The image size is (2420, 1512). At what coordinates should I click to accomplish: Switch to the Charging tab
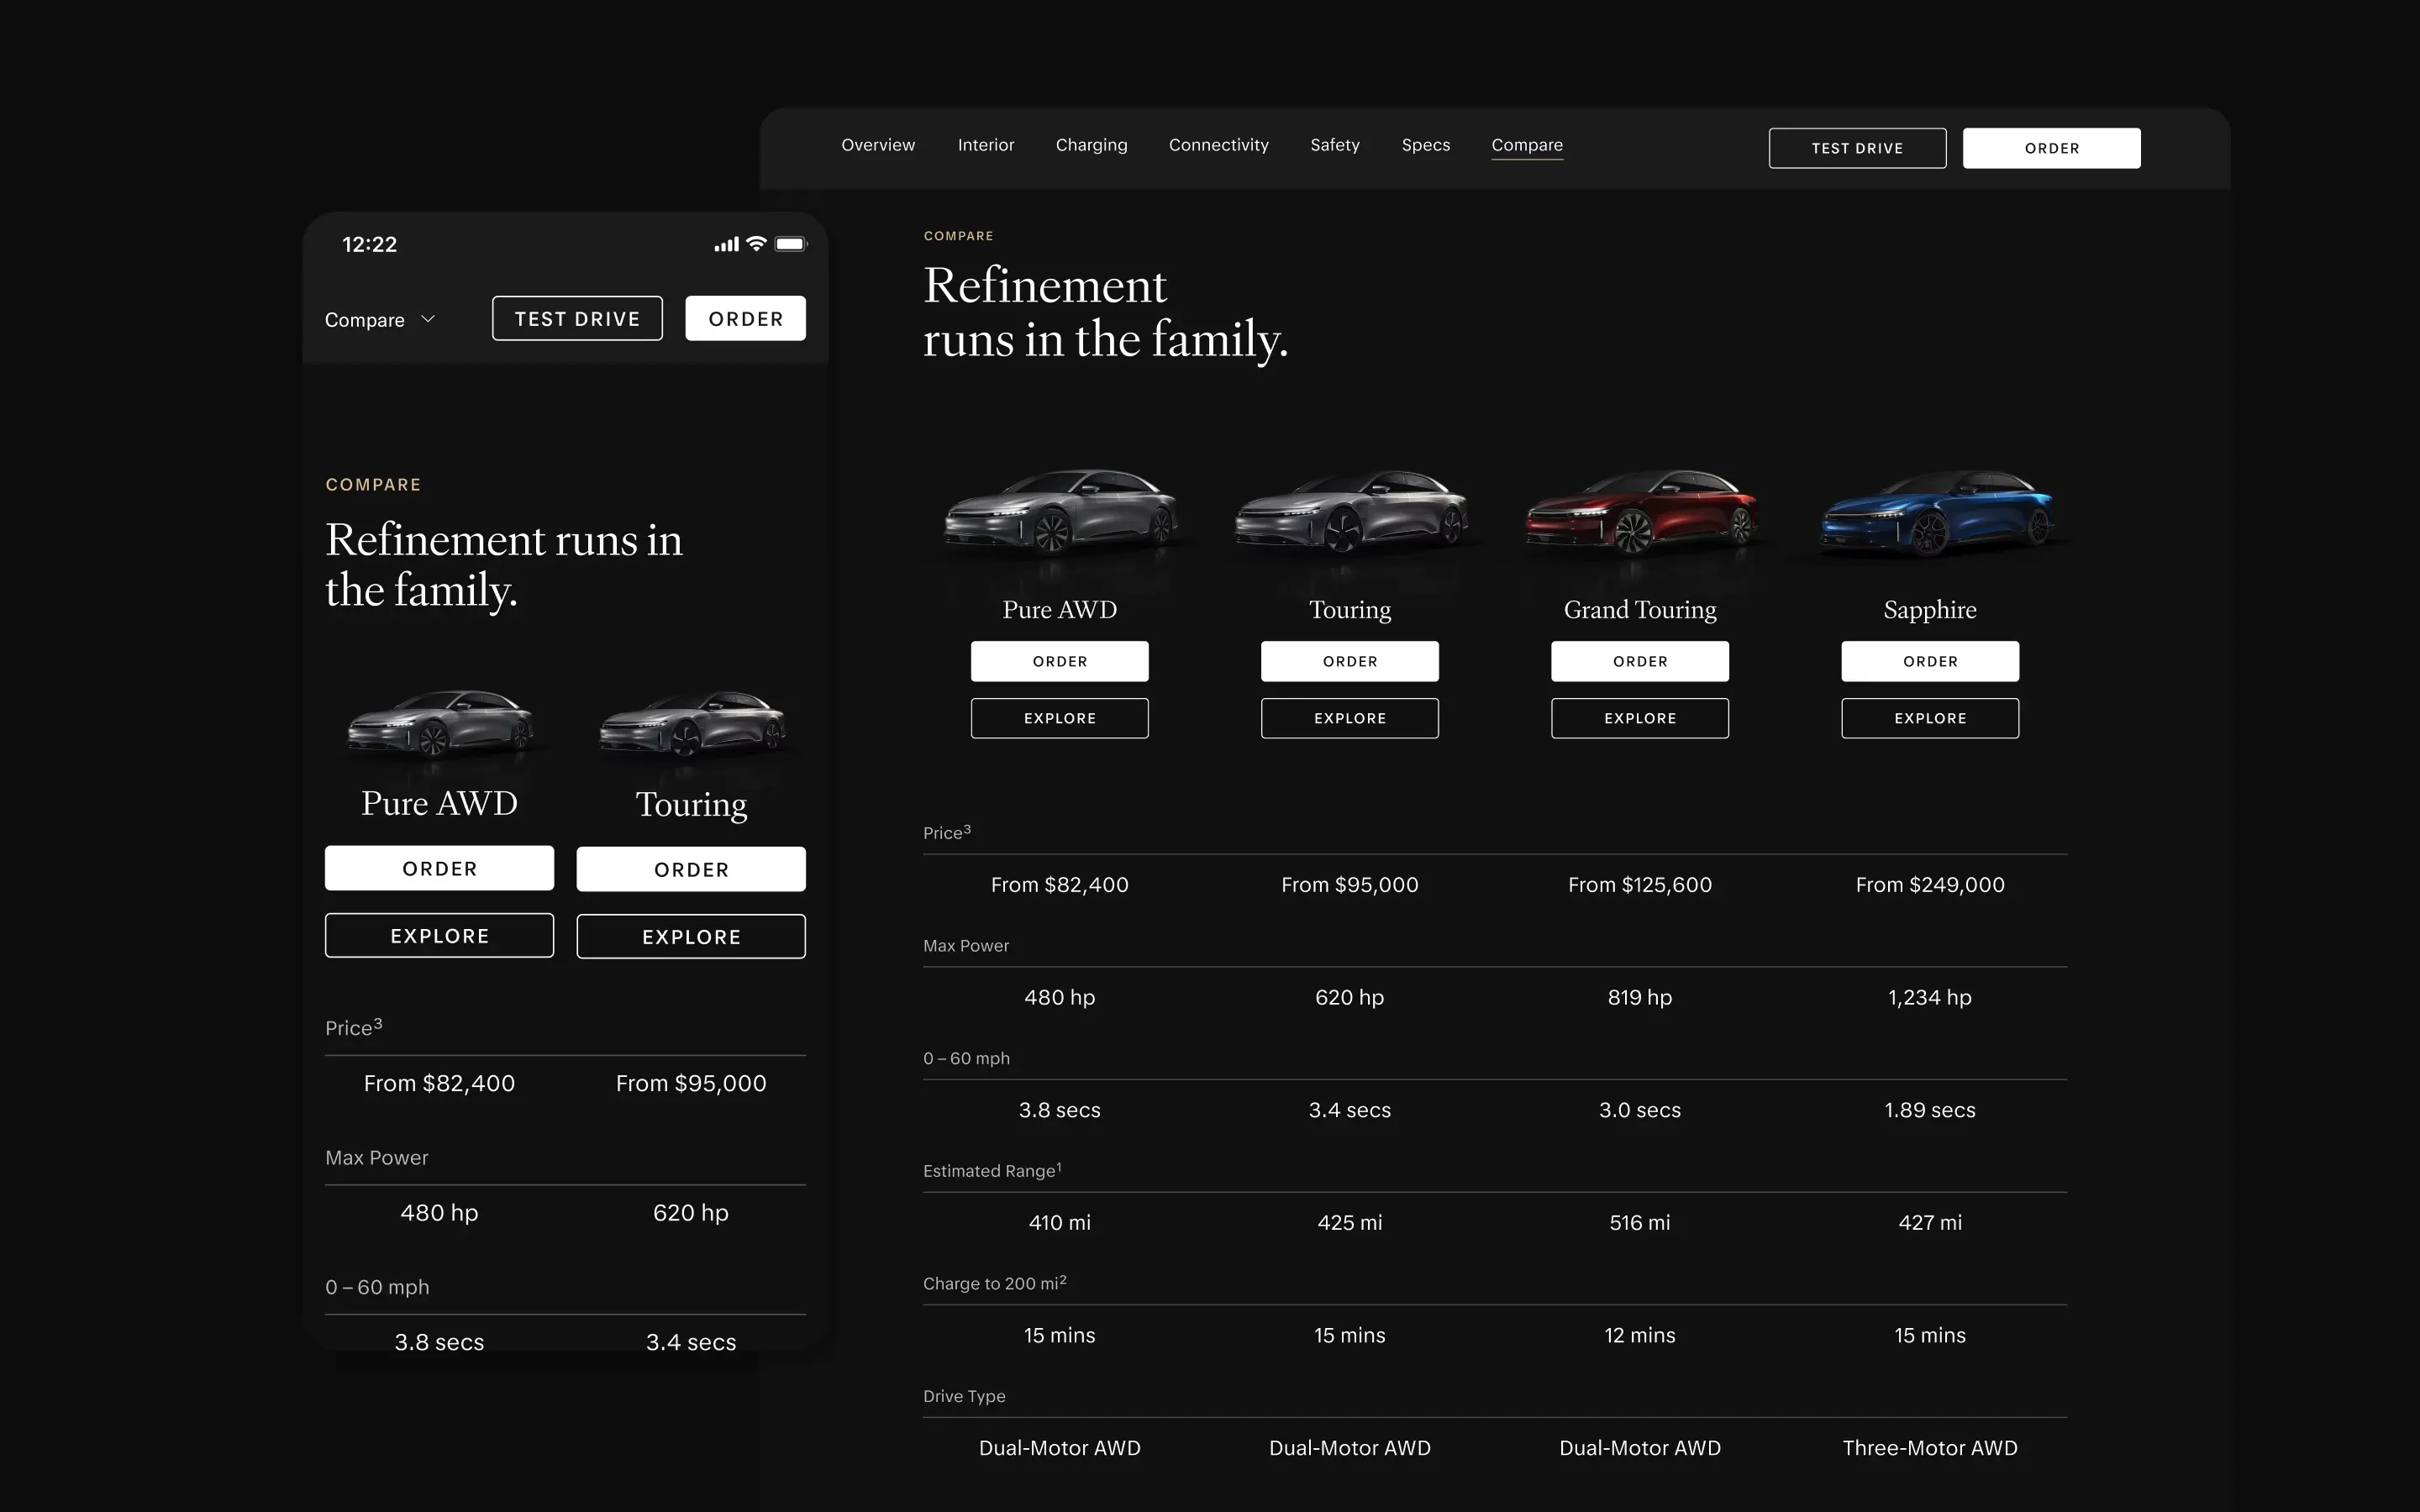coord(1091,145)
